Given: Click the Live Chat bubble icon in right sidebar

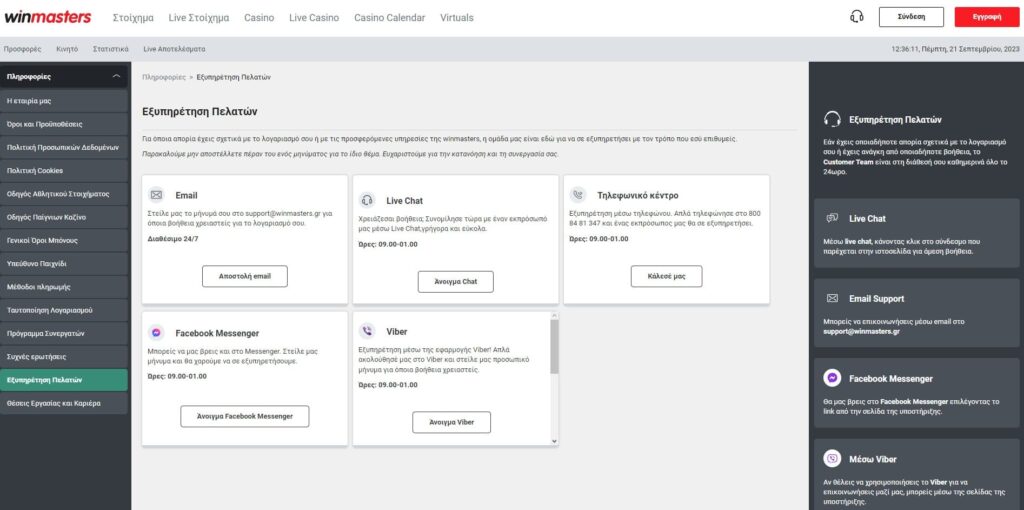Looking at the screenshot, I should click(832, 218).
